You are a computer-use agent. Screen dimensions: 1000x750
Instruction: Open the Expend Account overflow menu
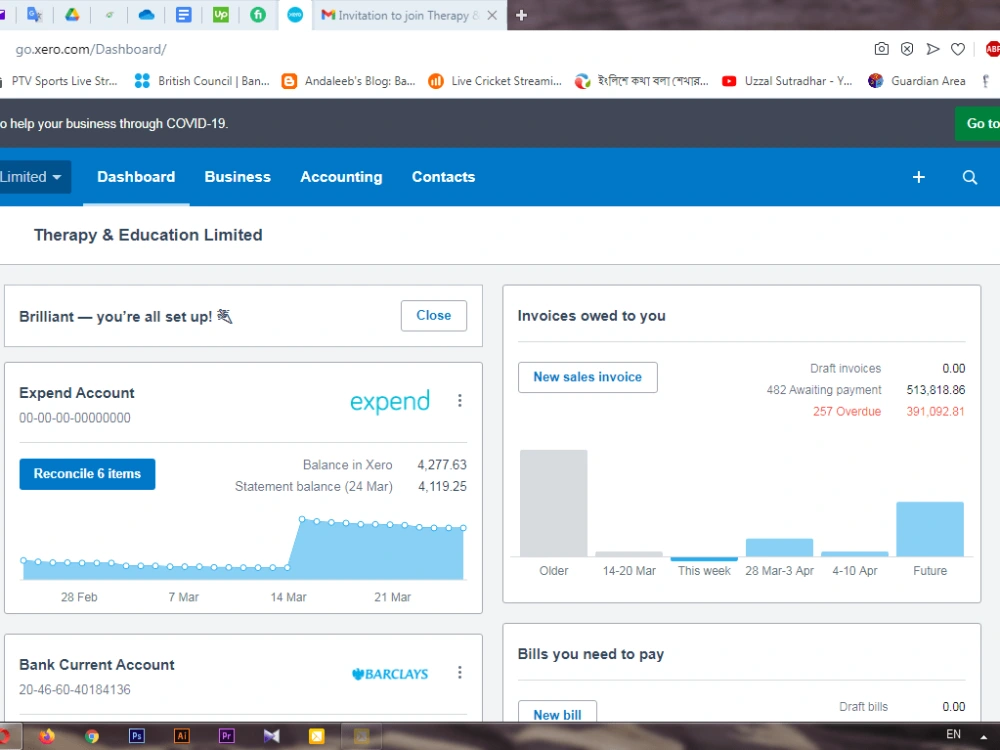click(x=460, y=400)
